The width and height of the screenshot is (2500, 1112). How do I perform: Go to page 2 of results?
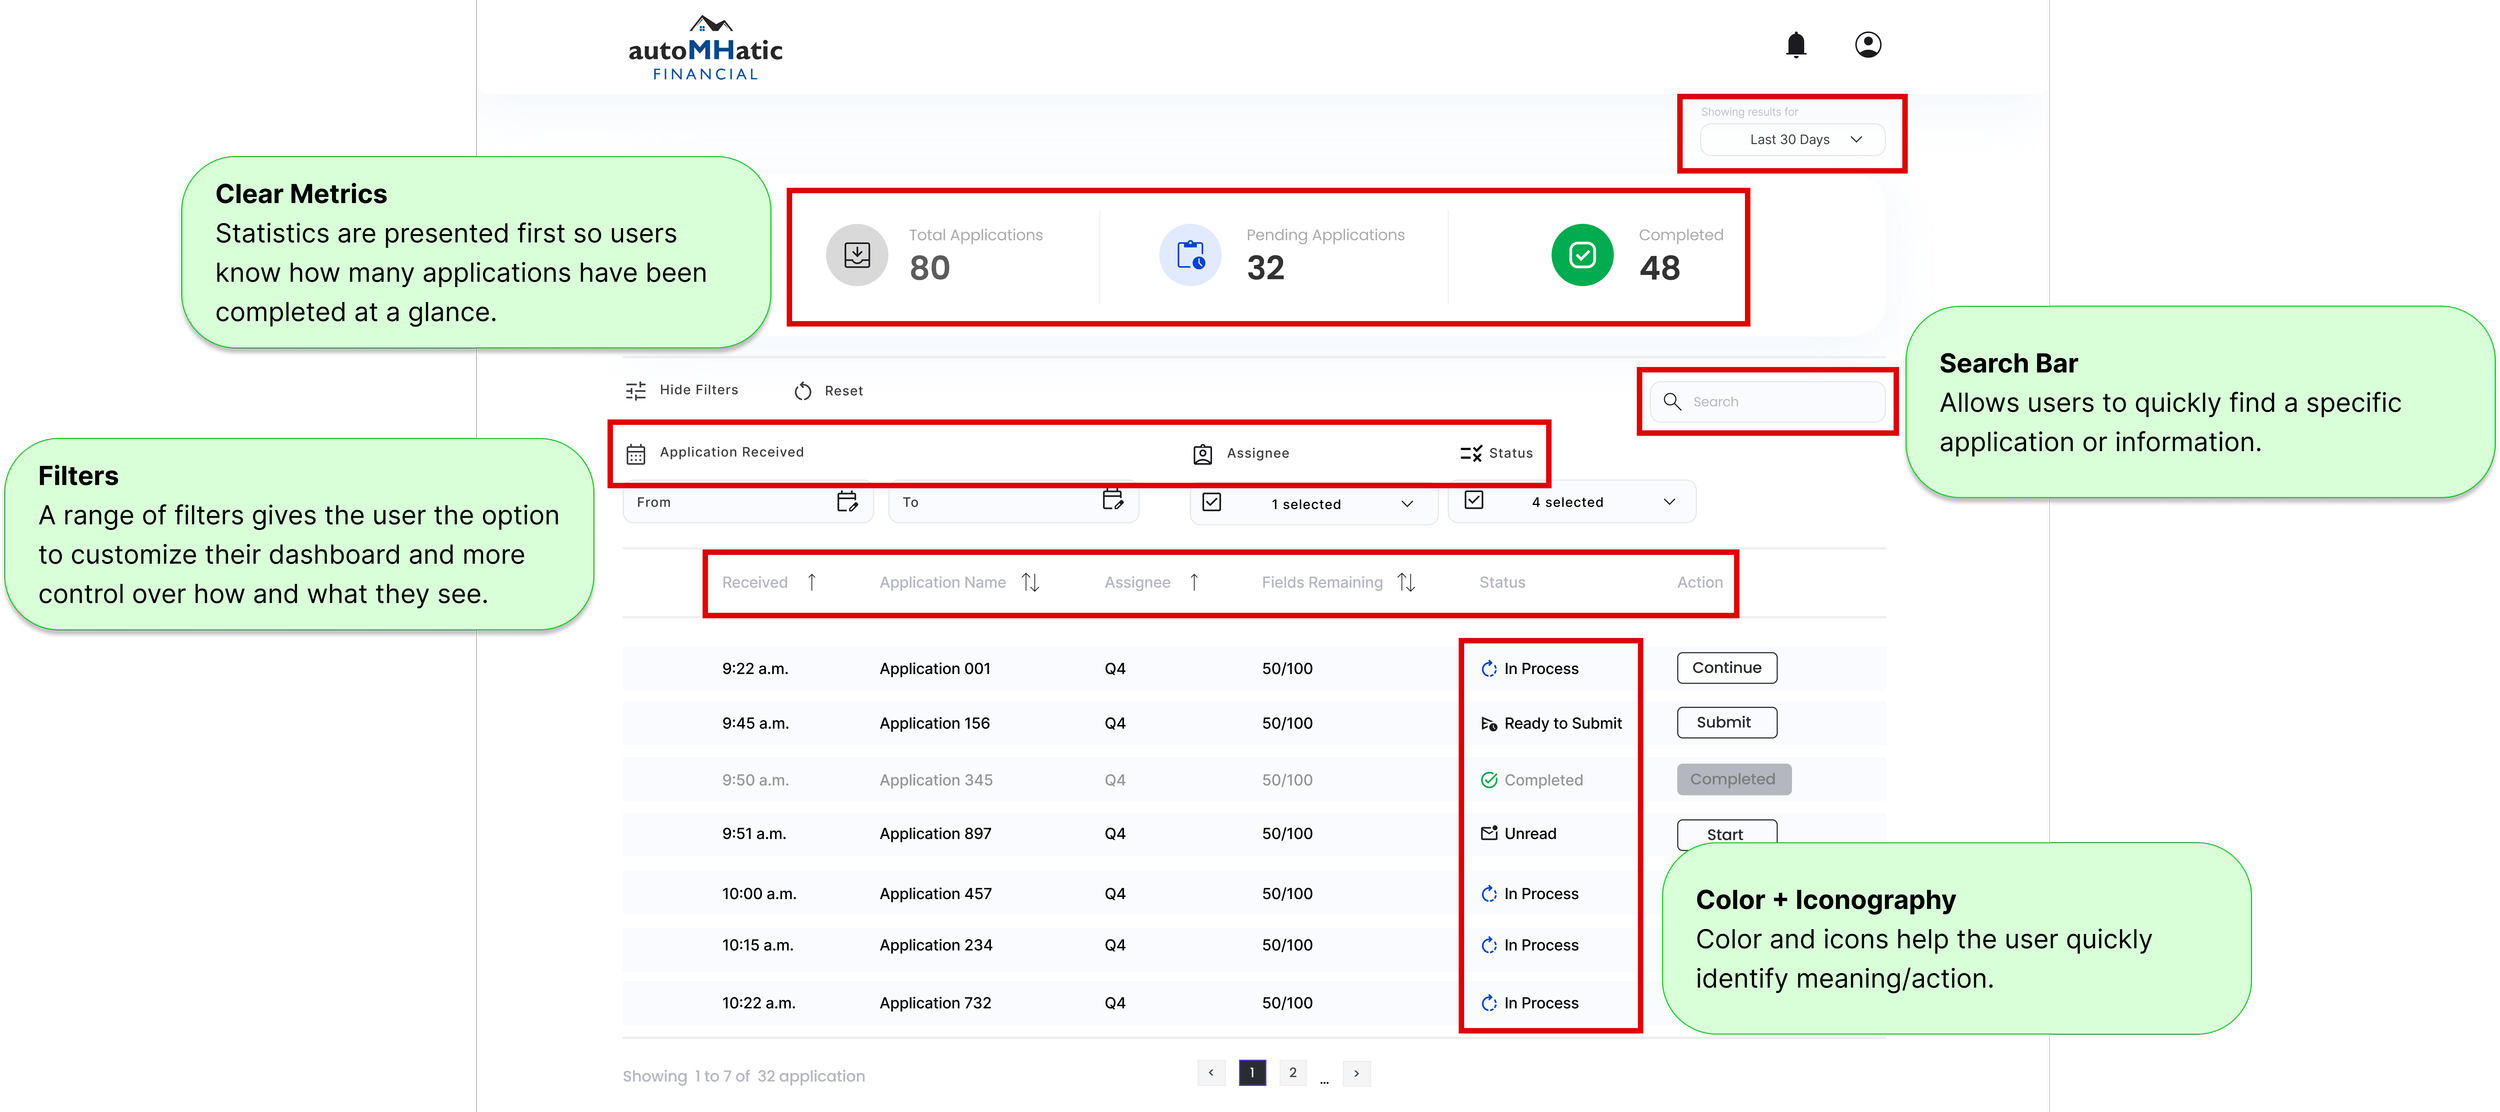tap(1292, 1073)
